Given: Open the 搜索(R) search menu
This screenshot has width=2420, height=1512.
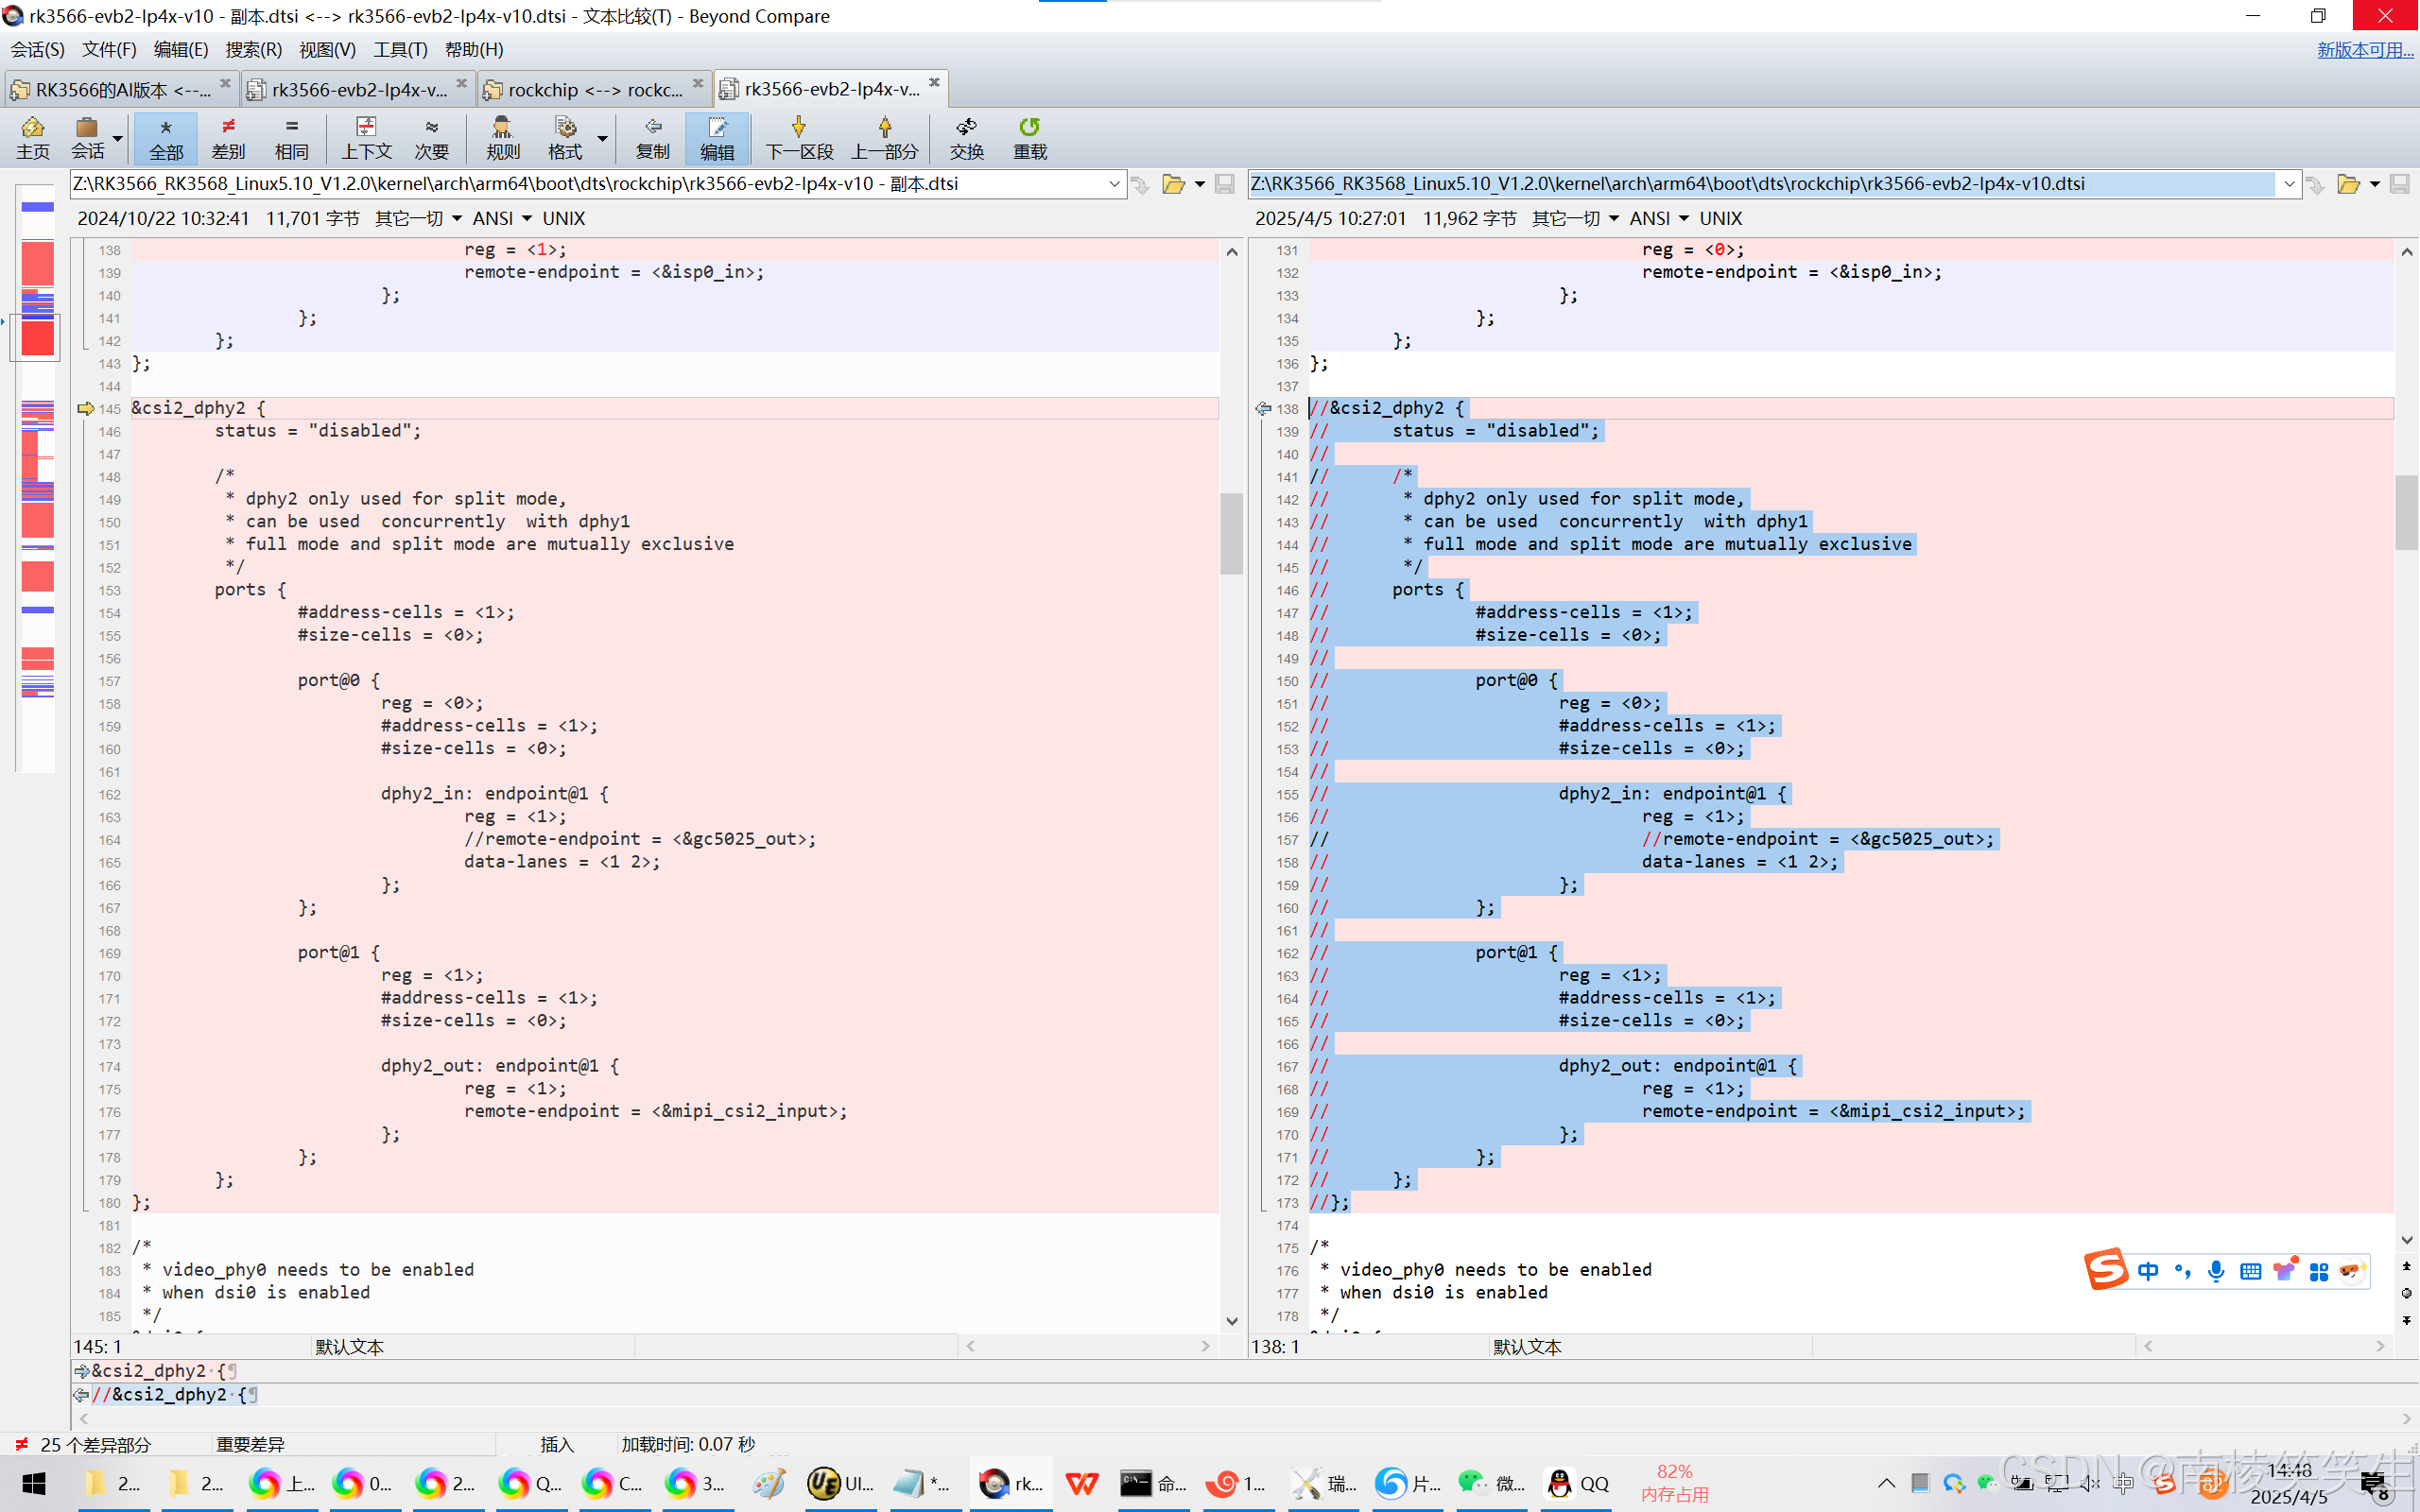Looking at the screenshot, I should pos(253,49).
